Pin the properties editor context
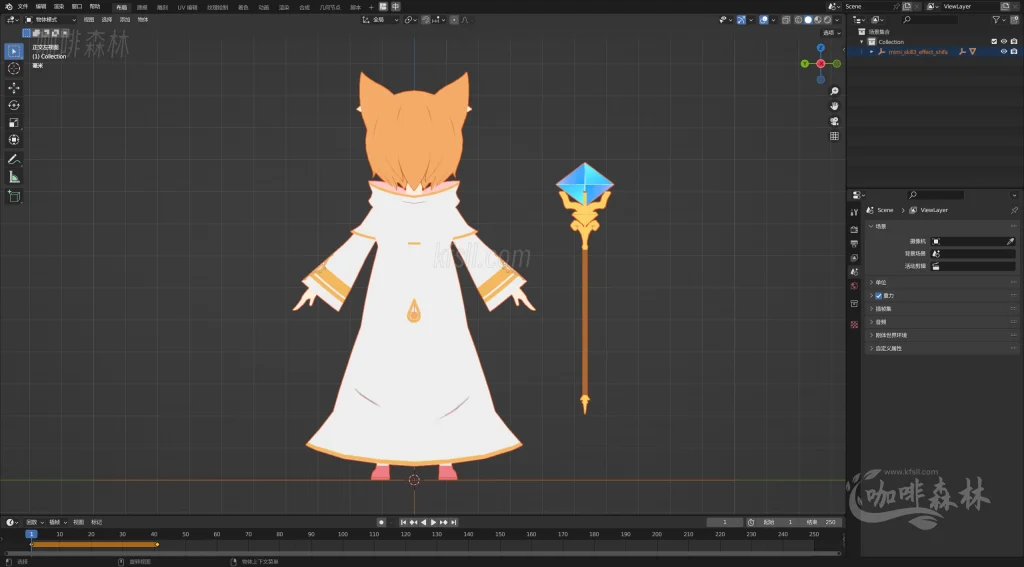The width and height of the screenshot is (1024, 567). click(x=1014, y=210)
